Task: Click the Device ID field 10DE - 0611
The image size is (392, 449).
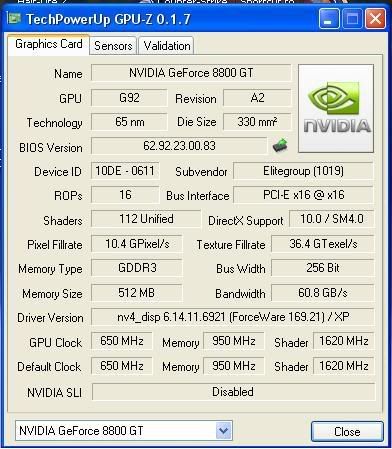Action: tap(125, 171)
